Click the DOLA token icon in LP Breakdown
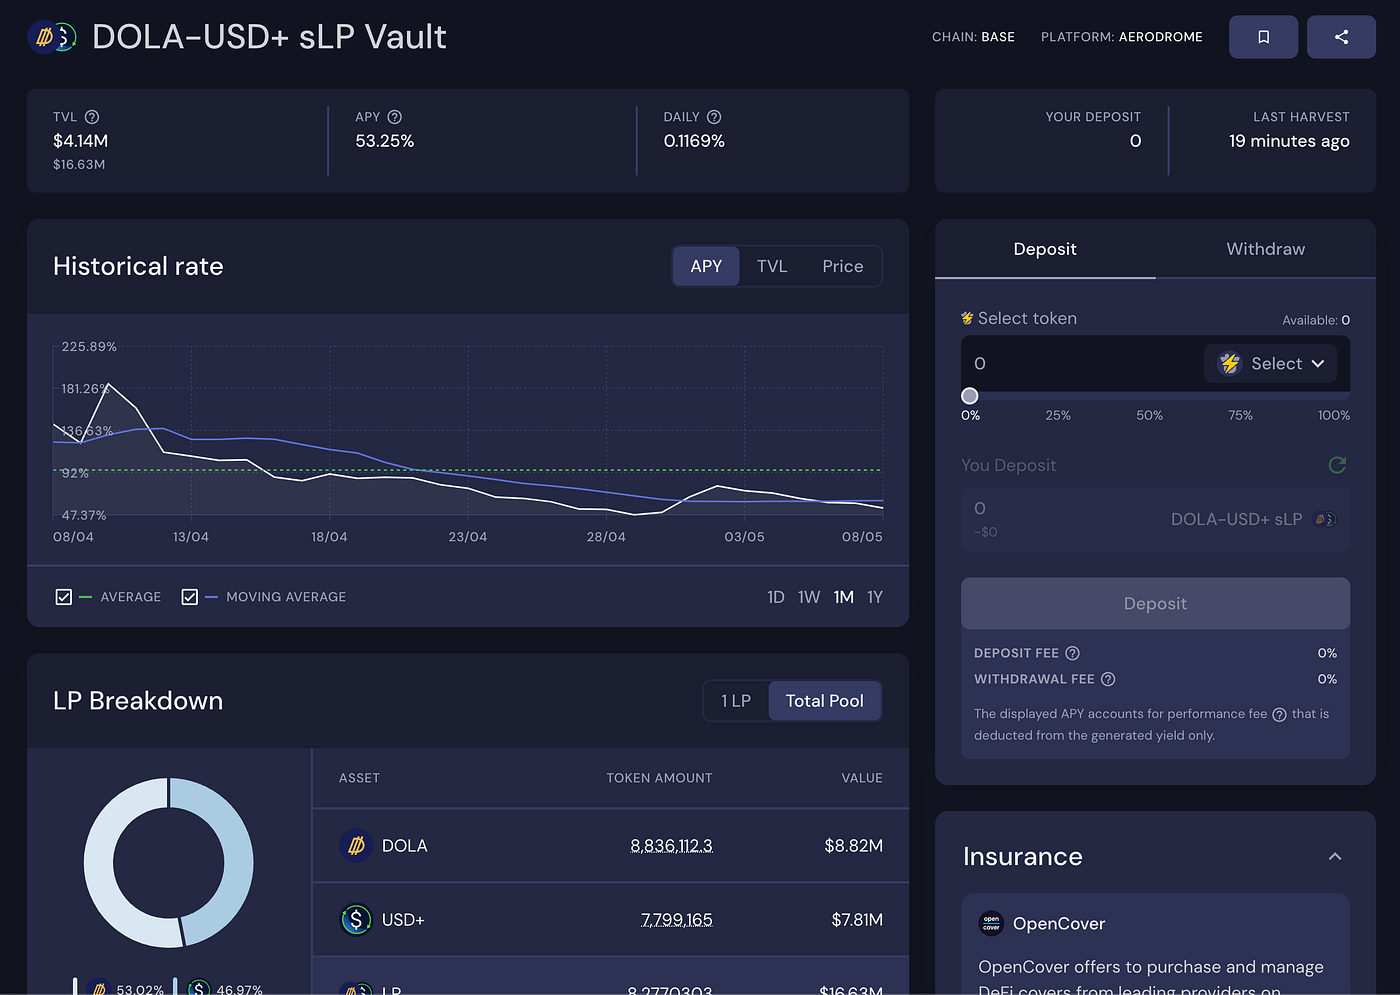1400x995 pixels. tap(356, 845)
